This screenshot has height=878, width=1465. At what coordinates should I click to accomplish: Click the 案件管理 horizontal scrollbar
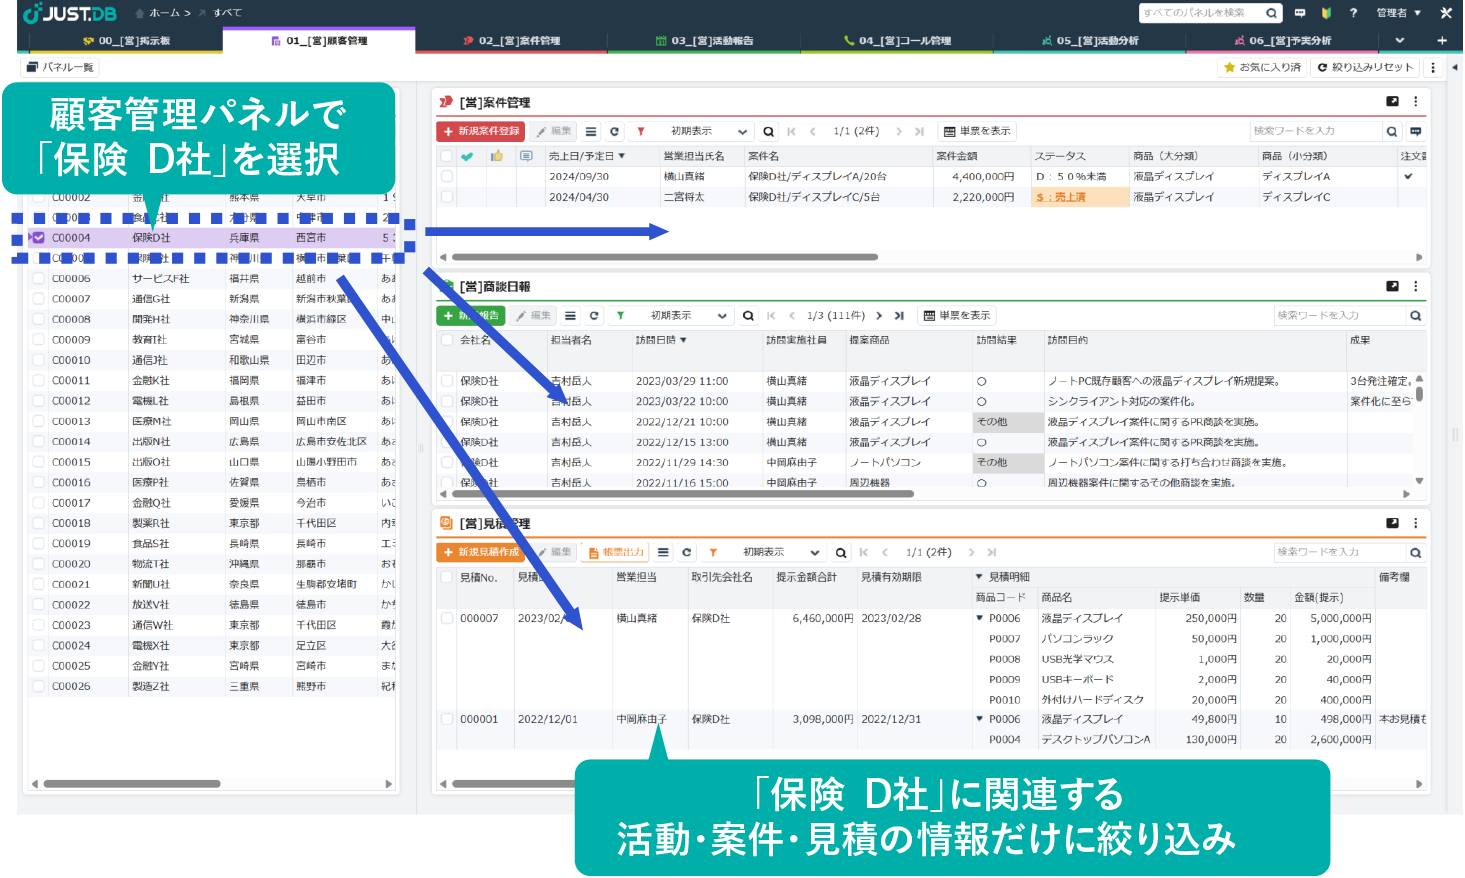[665, 257]
